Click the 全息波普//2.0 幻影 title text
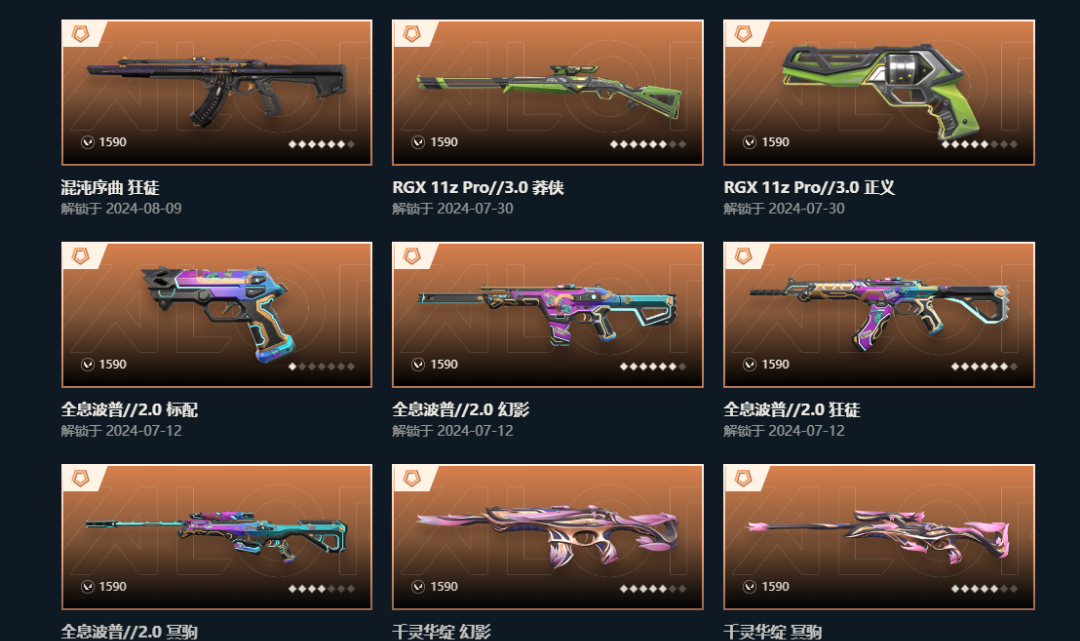This screenshot has width=1080, height=641. click(461, 410)
